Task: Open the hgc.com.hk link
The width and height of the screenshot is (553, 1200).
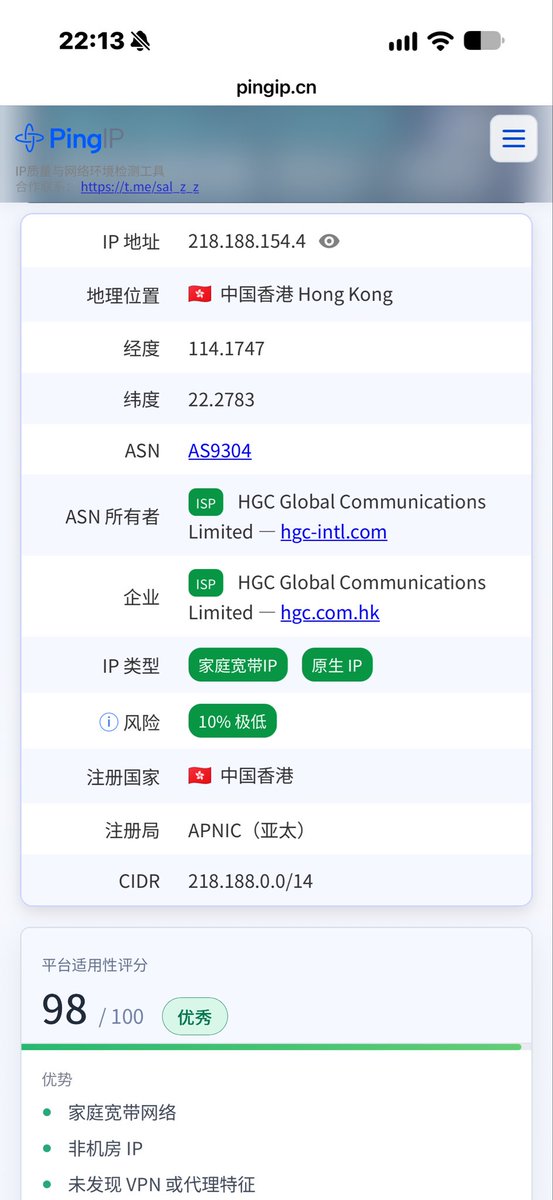Action: 330,612
